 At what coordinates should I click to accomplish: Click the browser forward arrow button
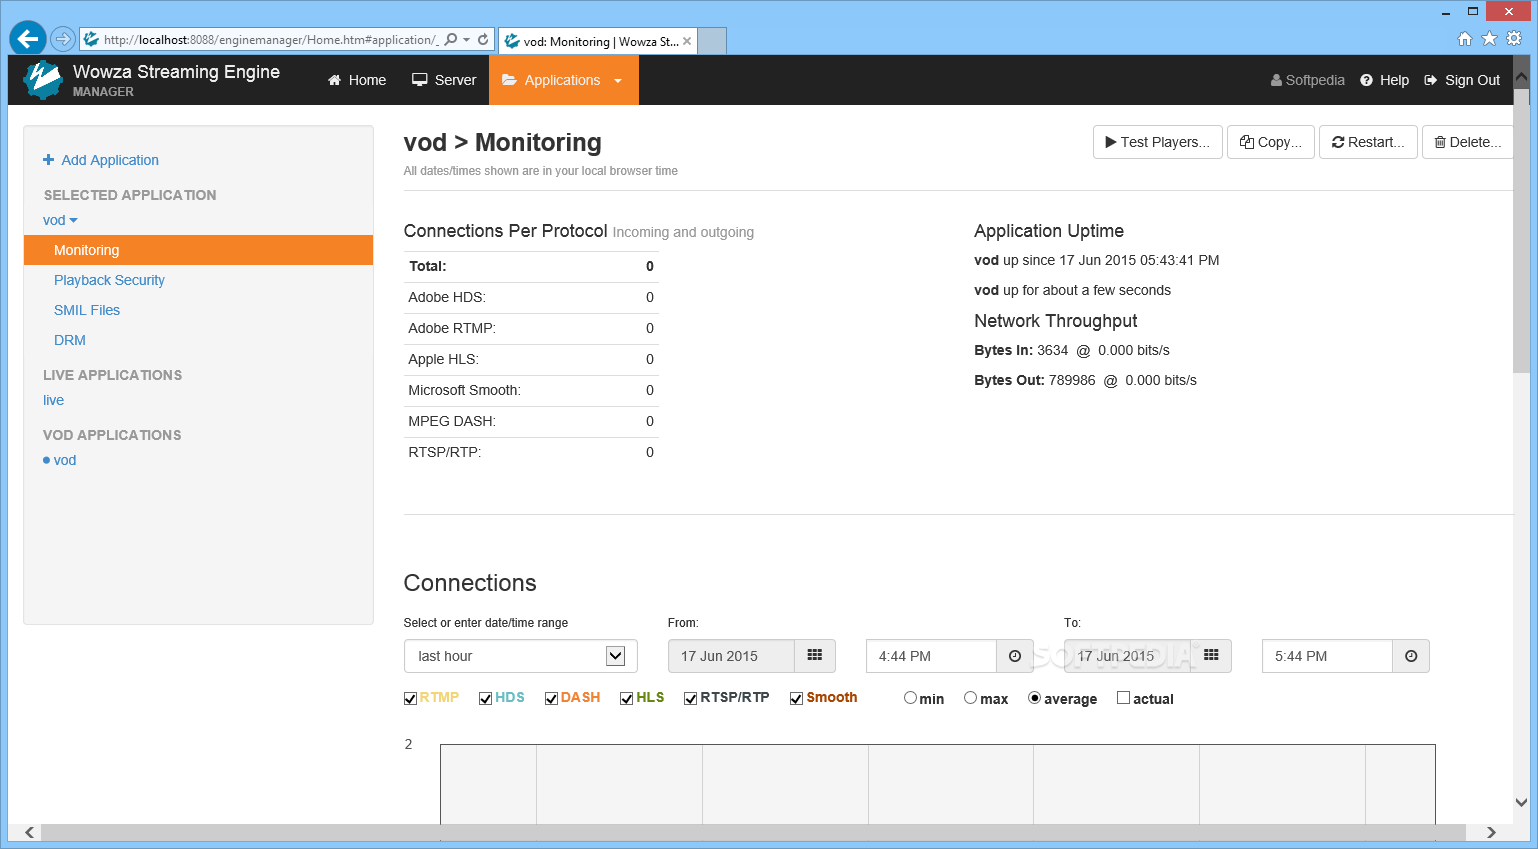[63, 39]
